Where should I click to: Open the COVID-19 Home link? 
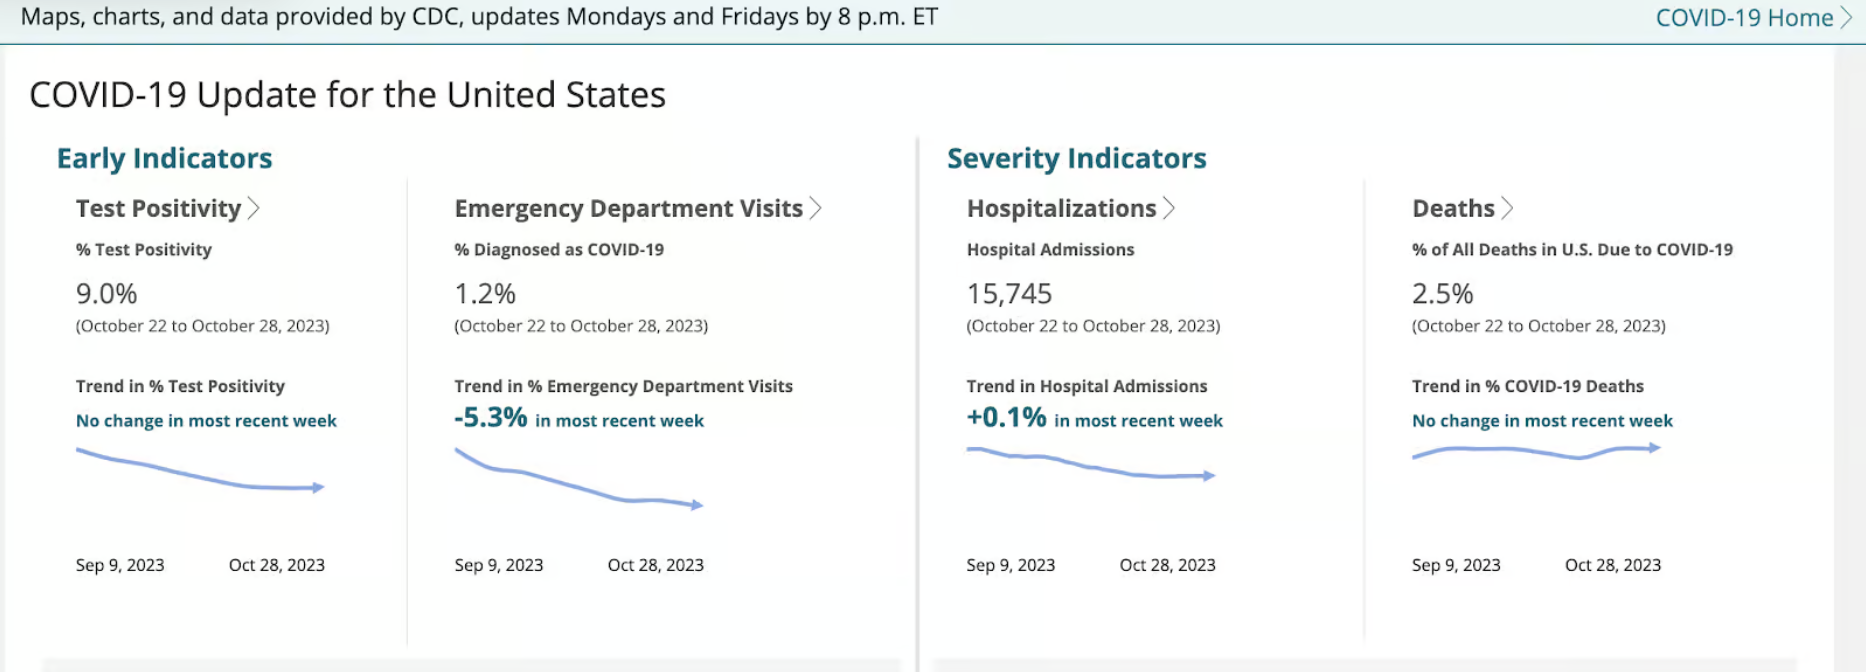coord(1743,18)
